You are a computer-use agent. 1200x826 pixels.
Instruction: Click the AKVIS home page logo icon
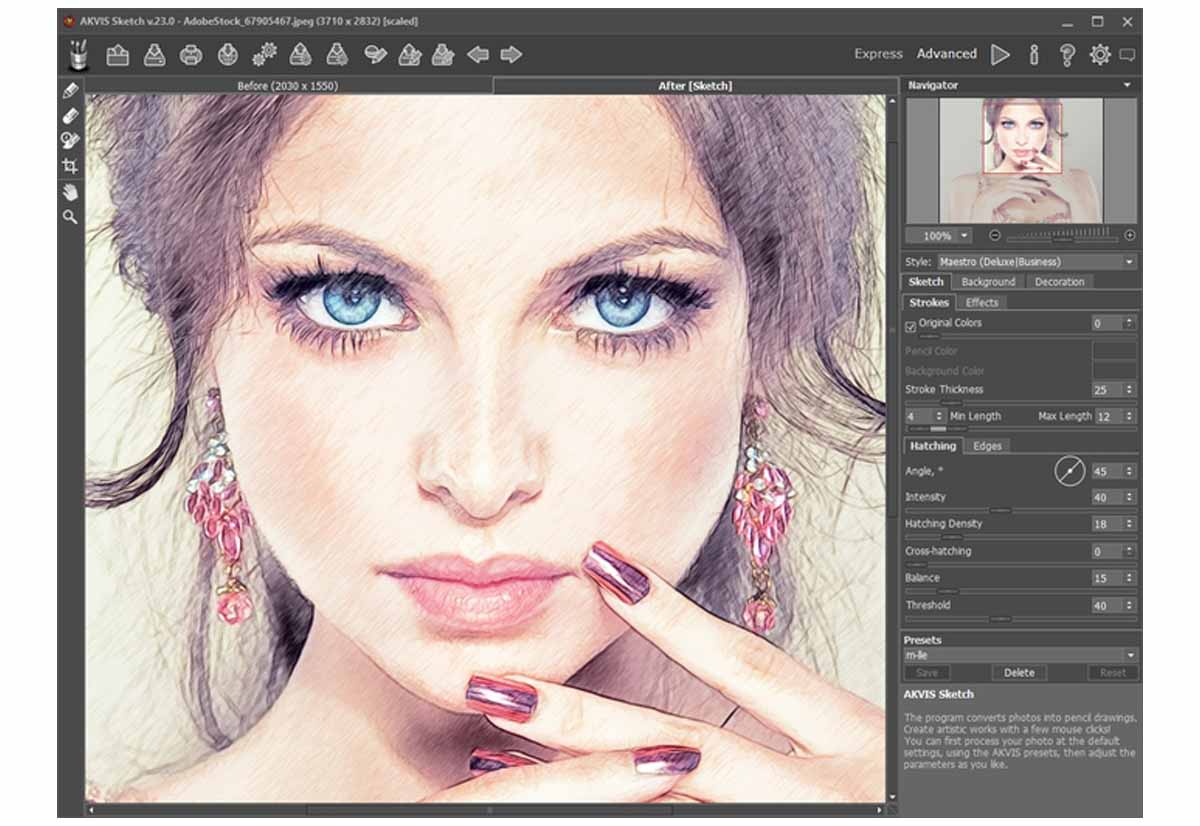tap(78, 55)
